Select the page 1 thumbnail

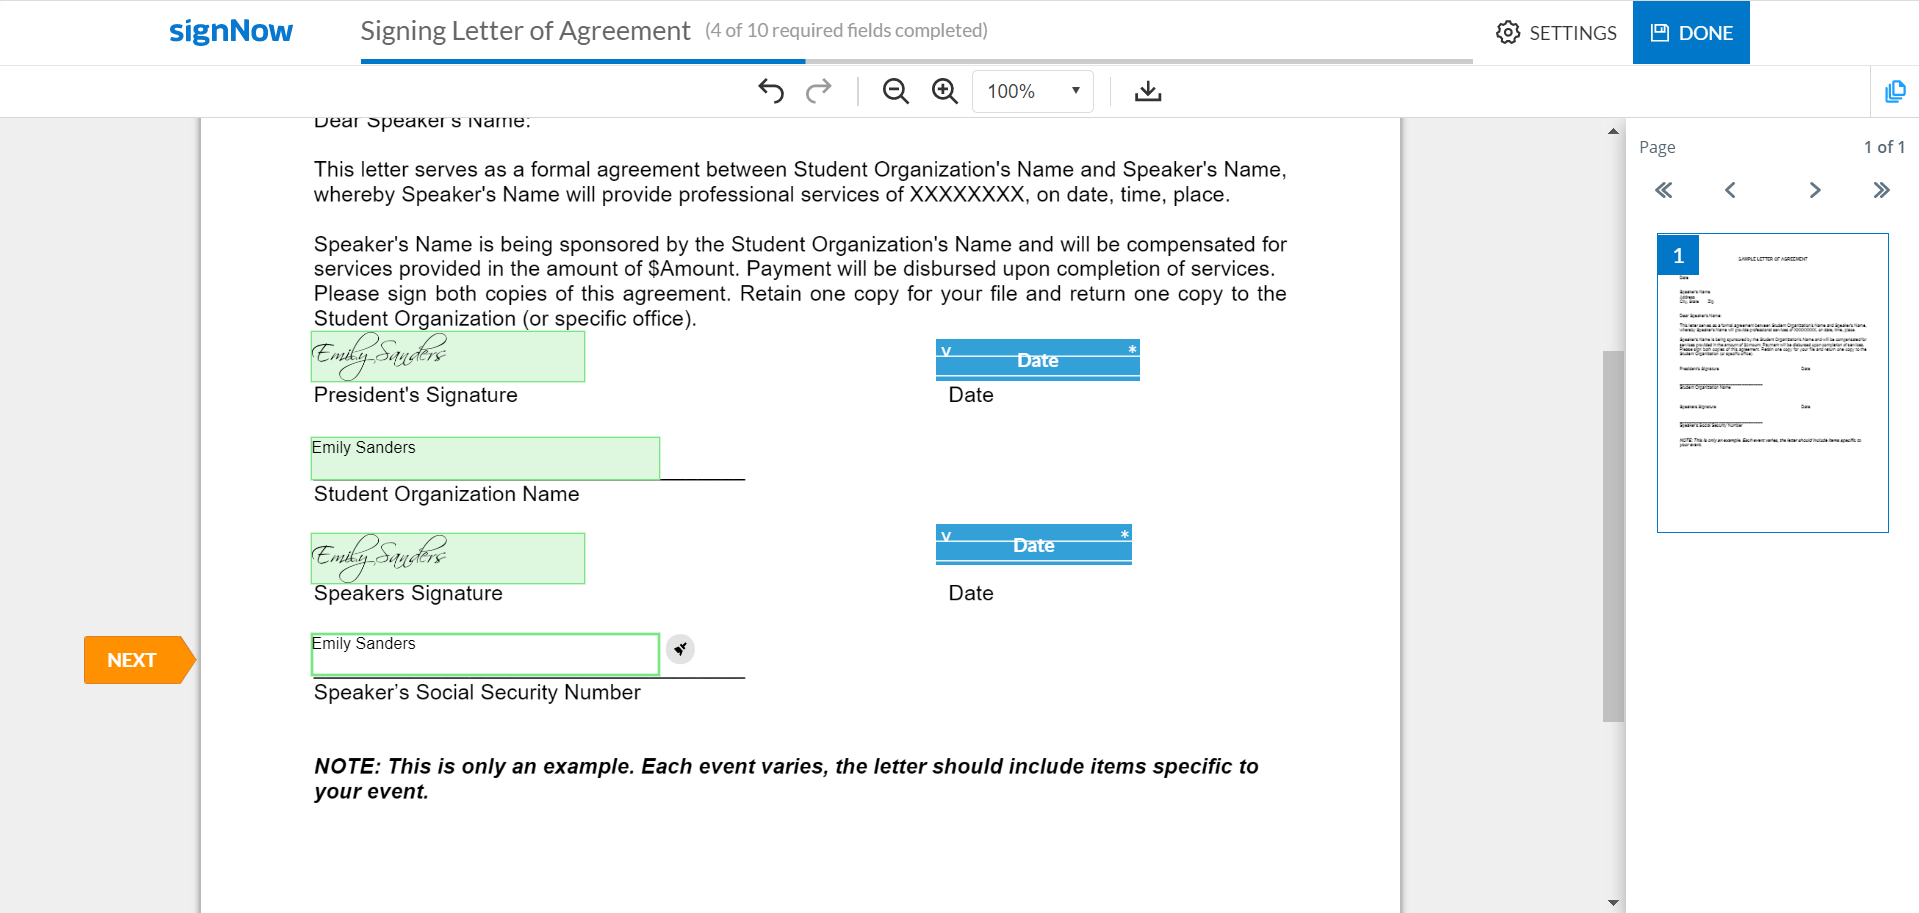click(x=1773, y=383)
